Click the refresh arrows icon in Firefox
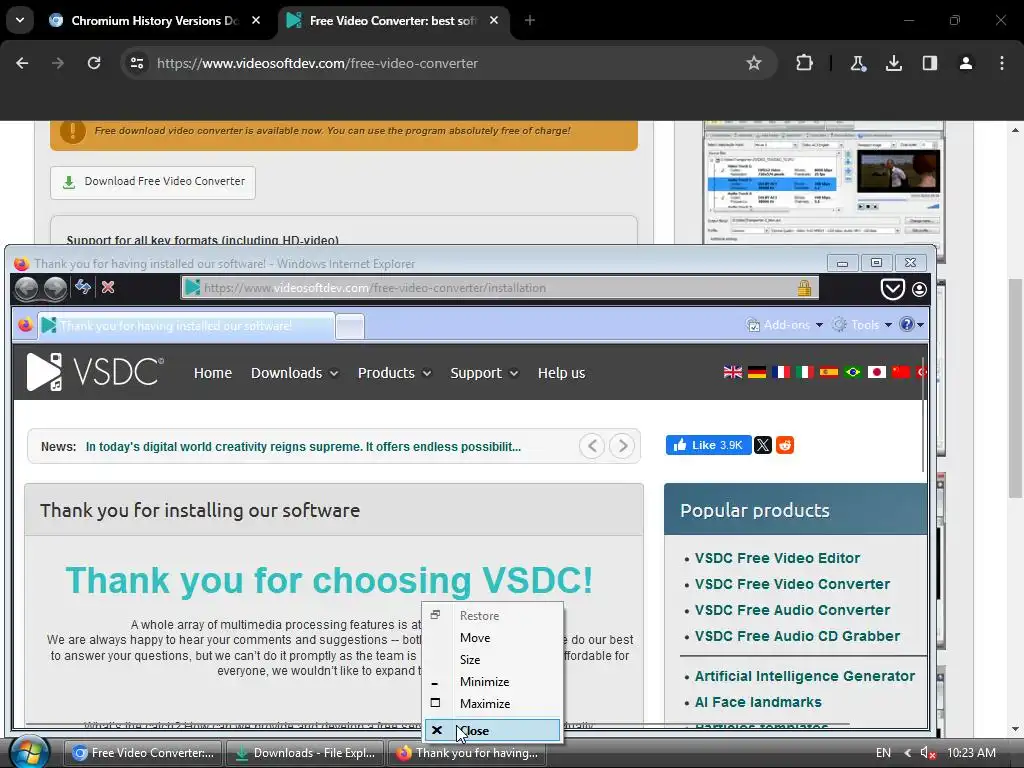The image size is (1024, 768). (83, 287)
